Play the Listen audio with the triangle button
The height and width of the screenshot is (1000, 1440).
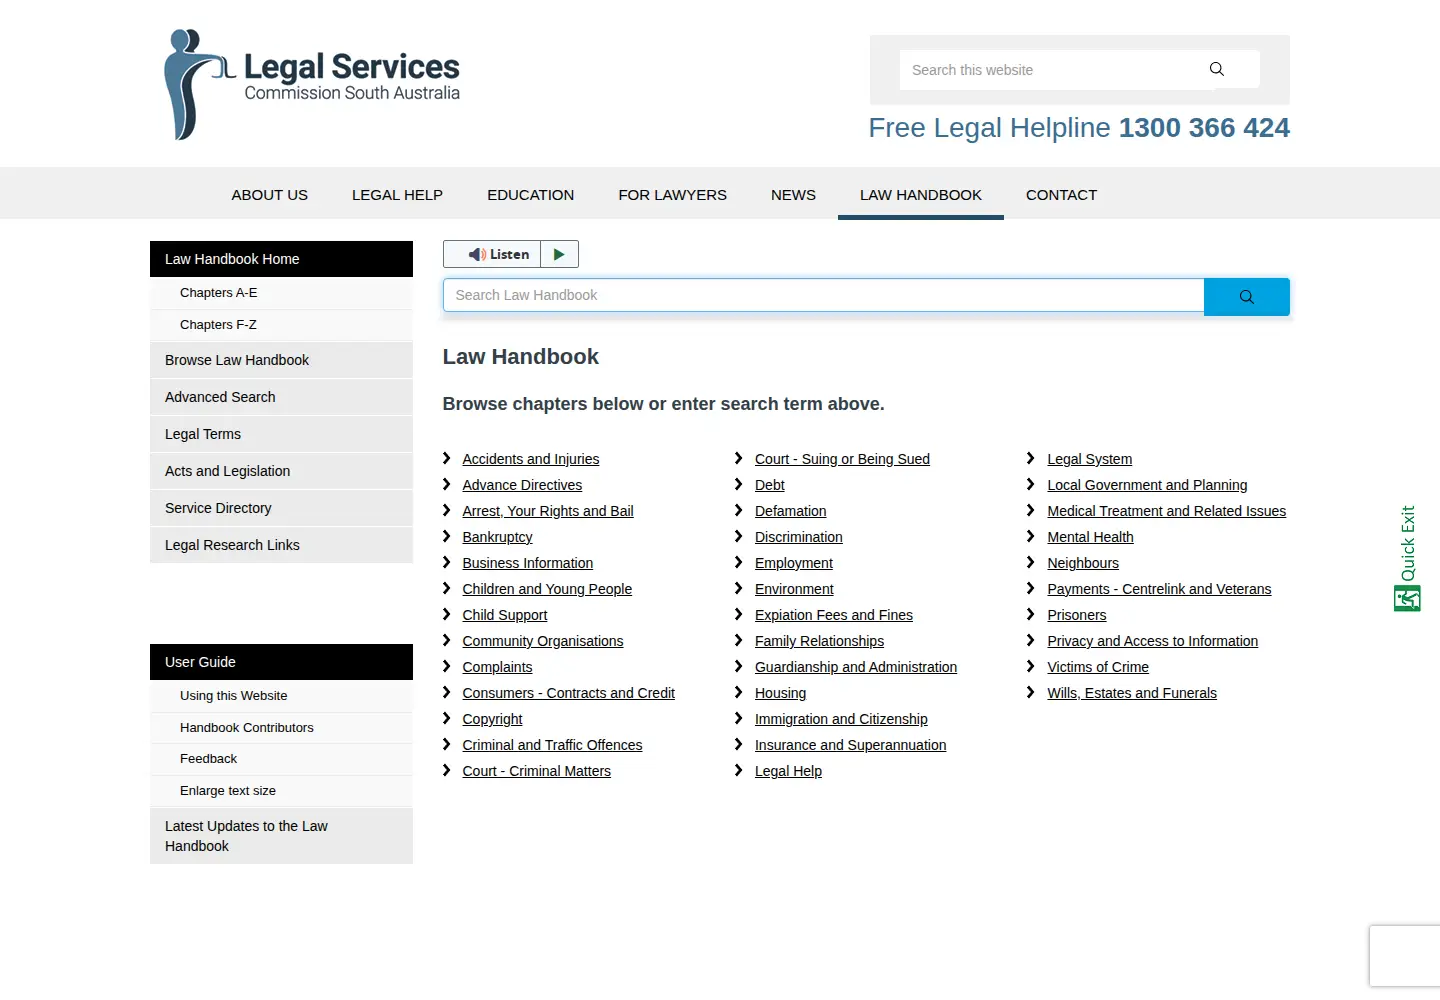(559, 254)
